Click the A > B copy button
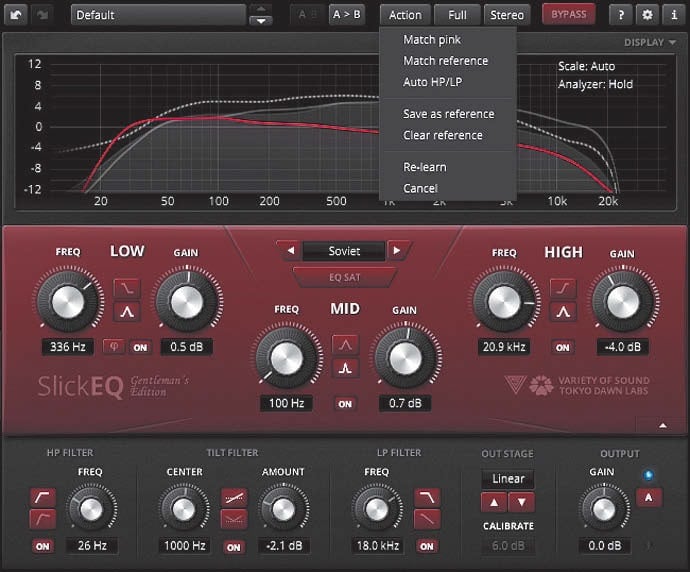The image size is (690, 572). [347, 15]
